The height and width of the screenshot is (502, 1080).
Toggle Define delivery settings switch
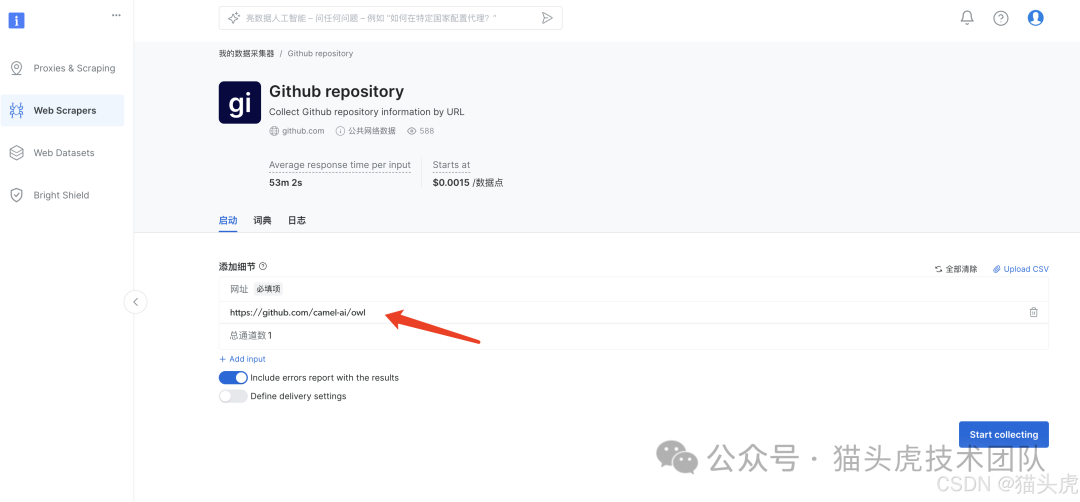pyautogui.click(x=233, y=396)
